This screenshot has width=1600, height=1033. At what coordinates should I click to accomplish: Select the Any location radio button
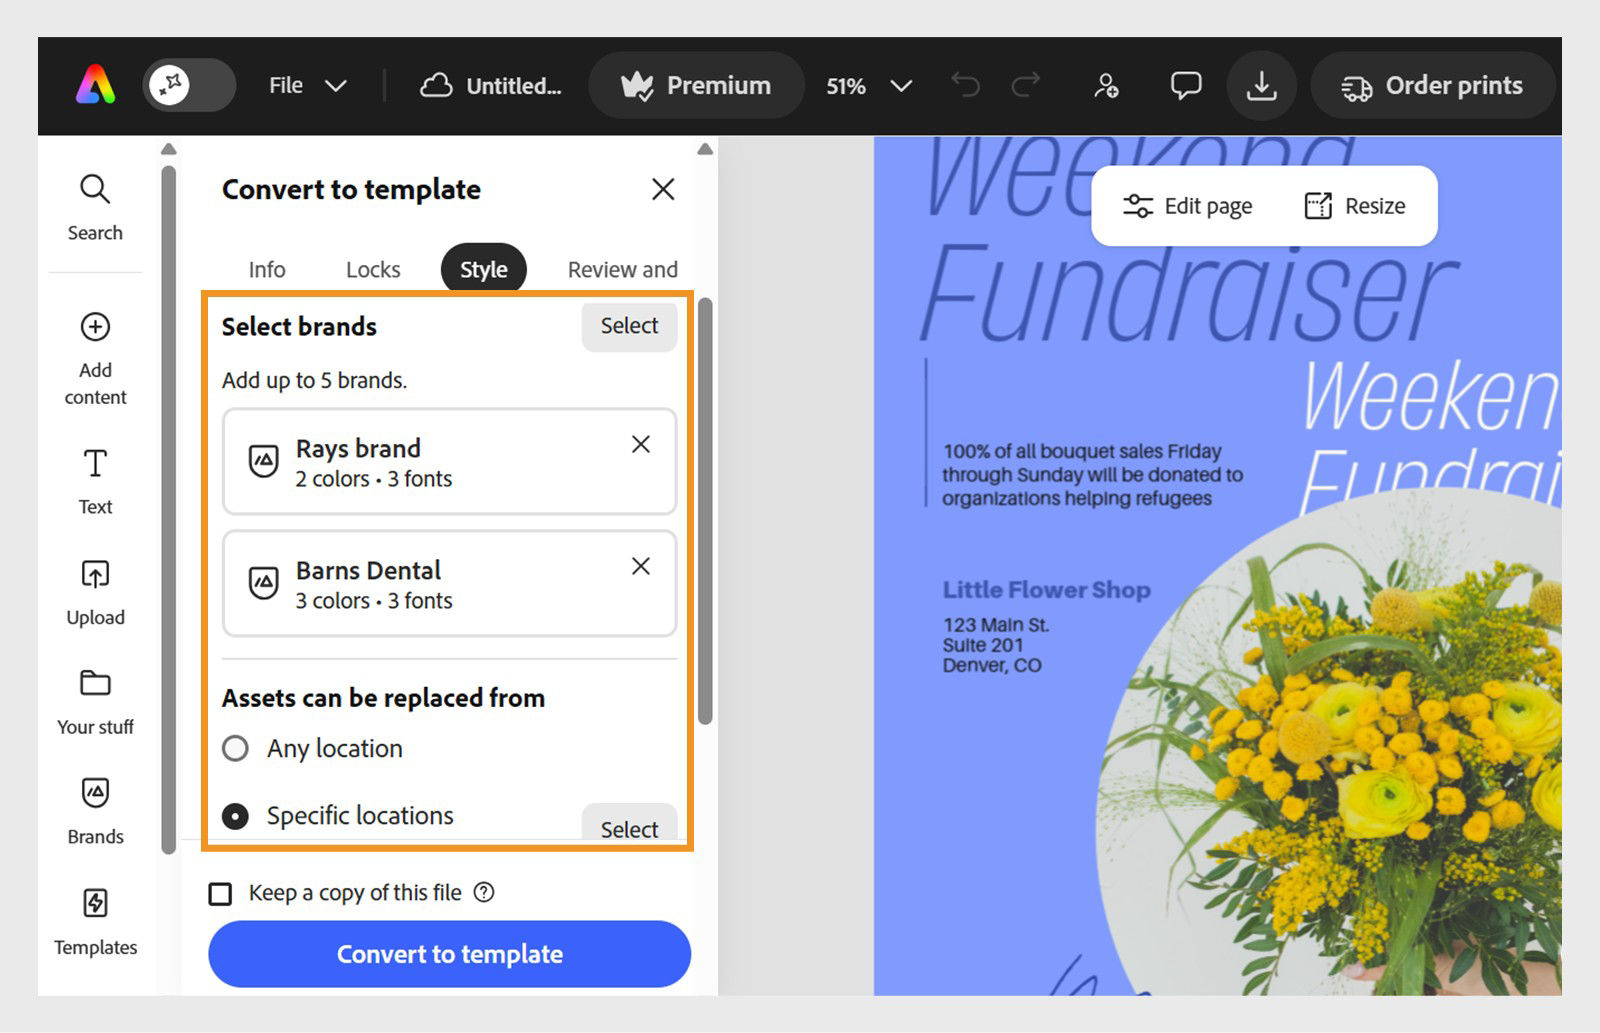(x=235, y=748)
